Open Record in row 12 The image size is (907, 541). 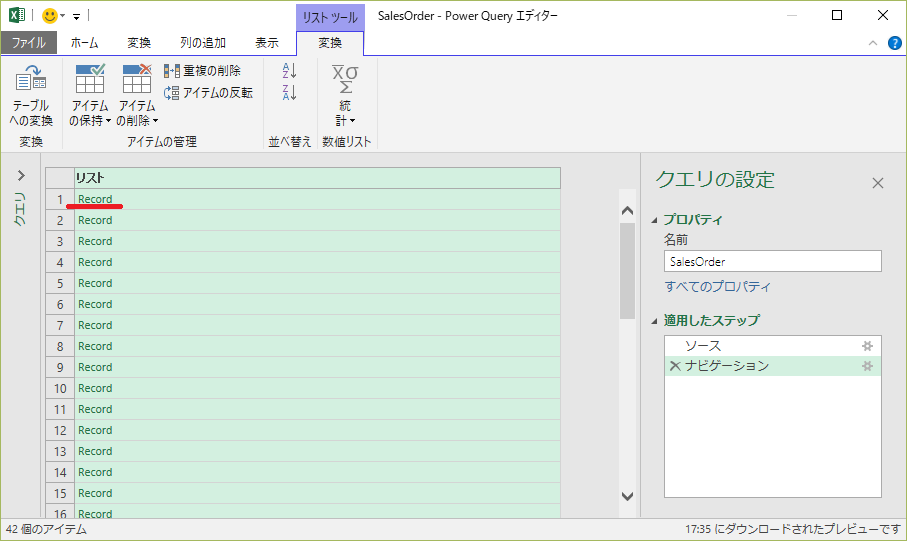pyautogui.click(x=95, y=430)
